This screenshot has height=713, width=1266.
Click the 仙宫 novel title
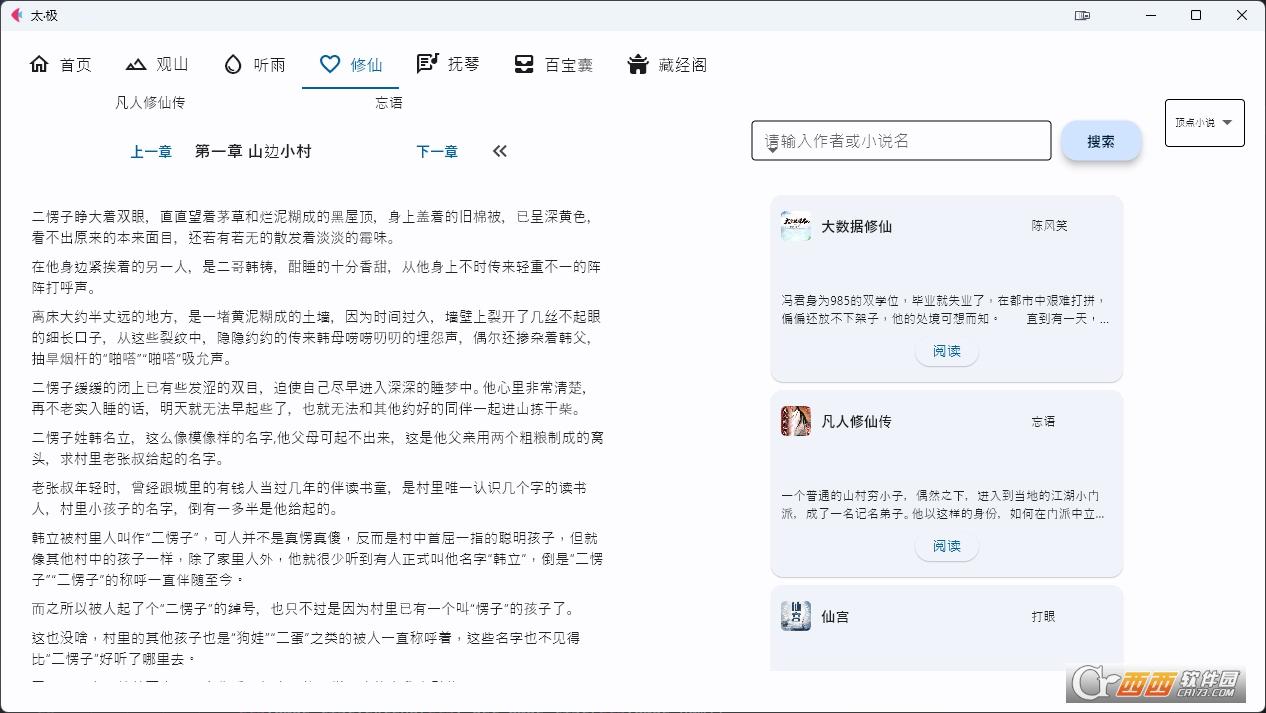[x=835, y=617]
